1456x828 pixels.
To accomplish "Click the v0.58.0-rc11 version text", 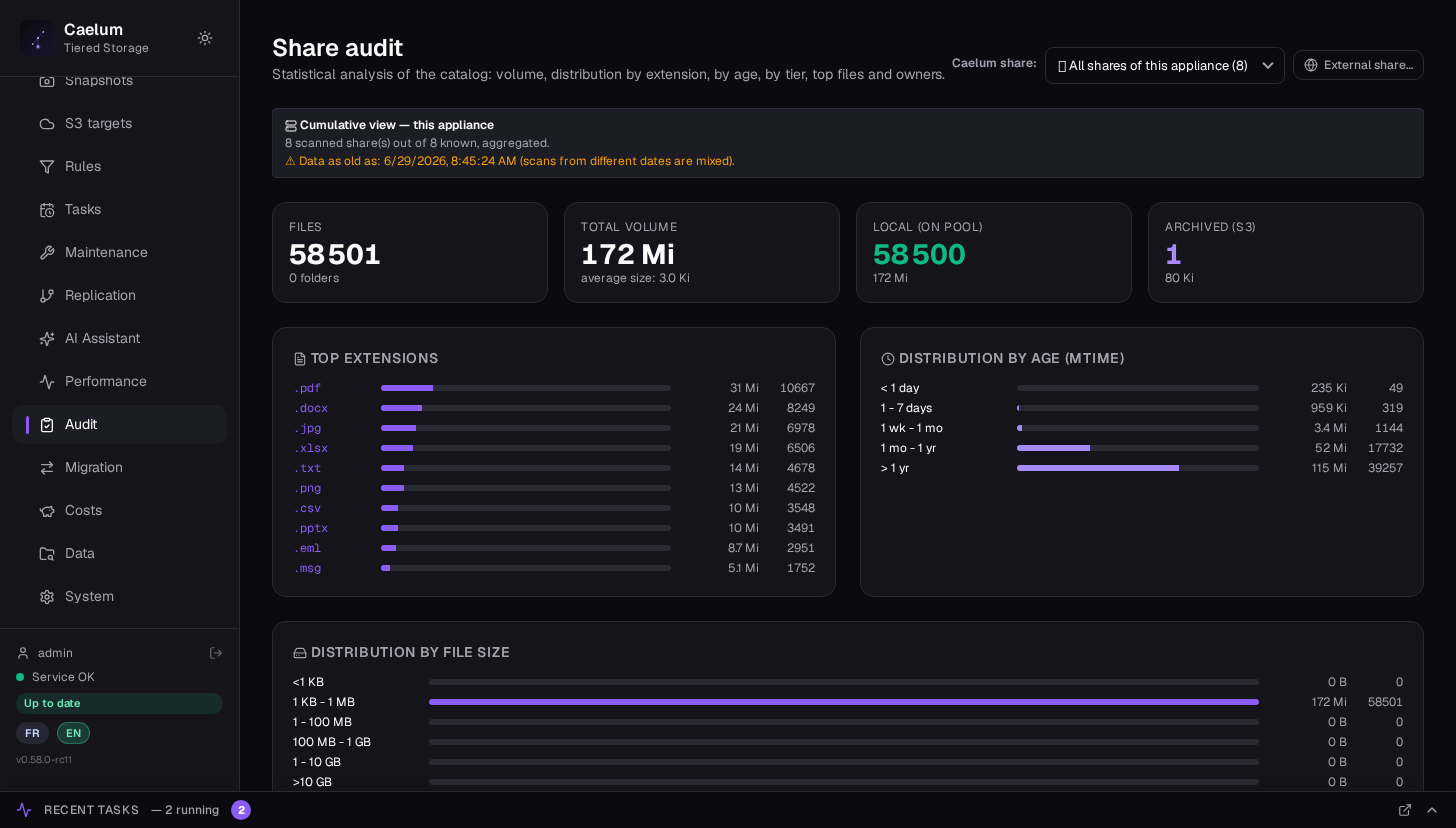I will click(44, 760).
